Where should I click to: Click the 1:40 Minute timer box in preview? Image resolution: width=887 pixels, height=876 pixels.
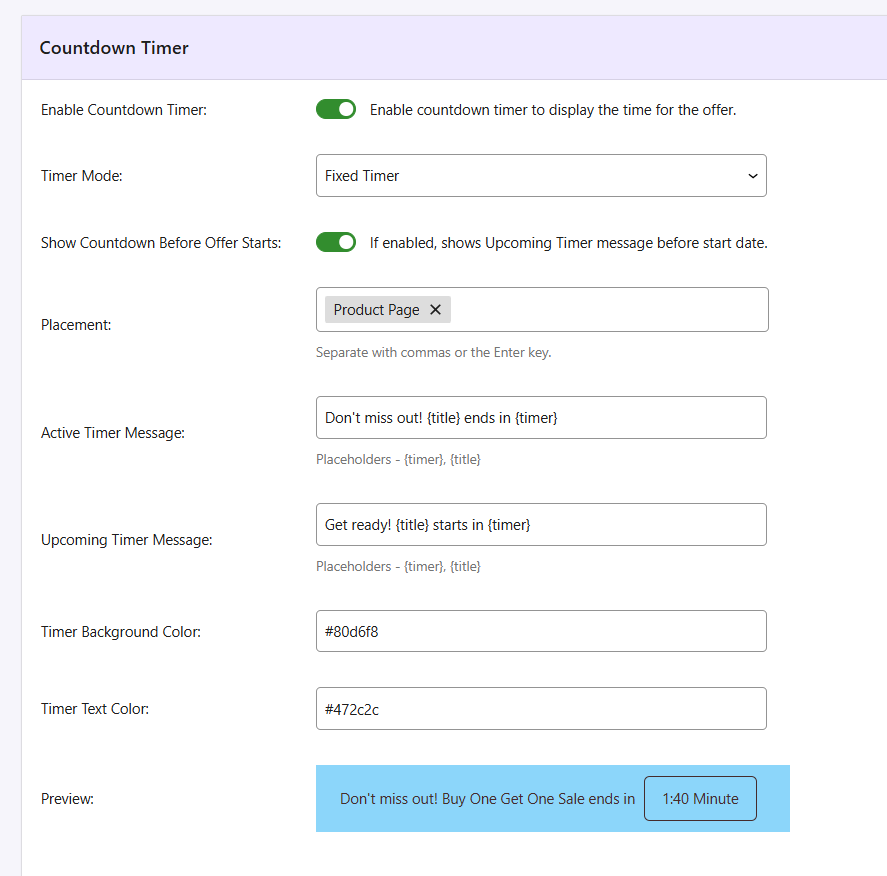click(700, 799)
